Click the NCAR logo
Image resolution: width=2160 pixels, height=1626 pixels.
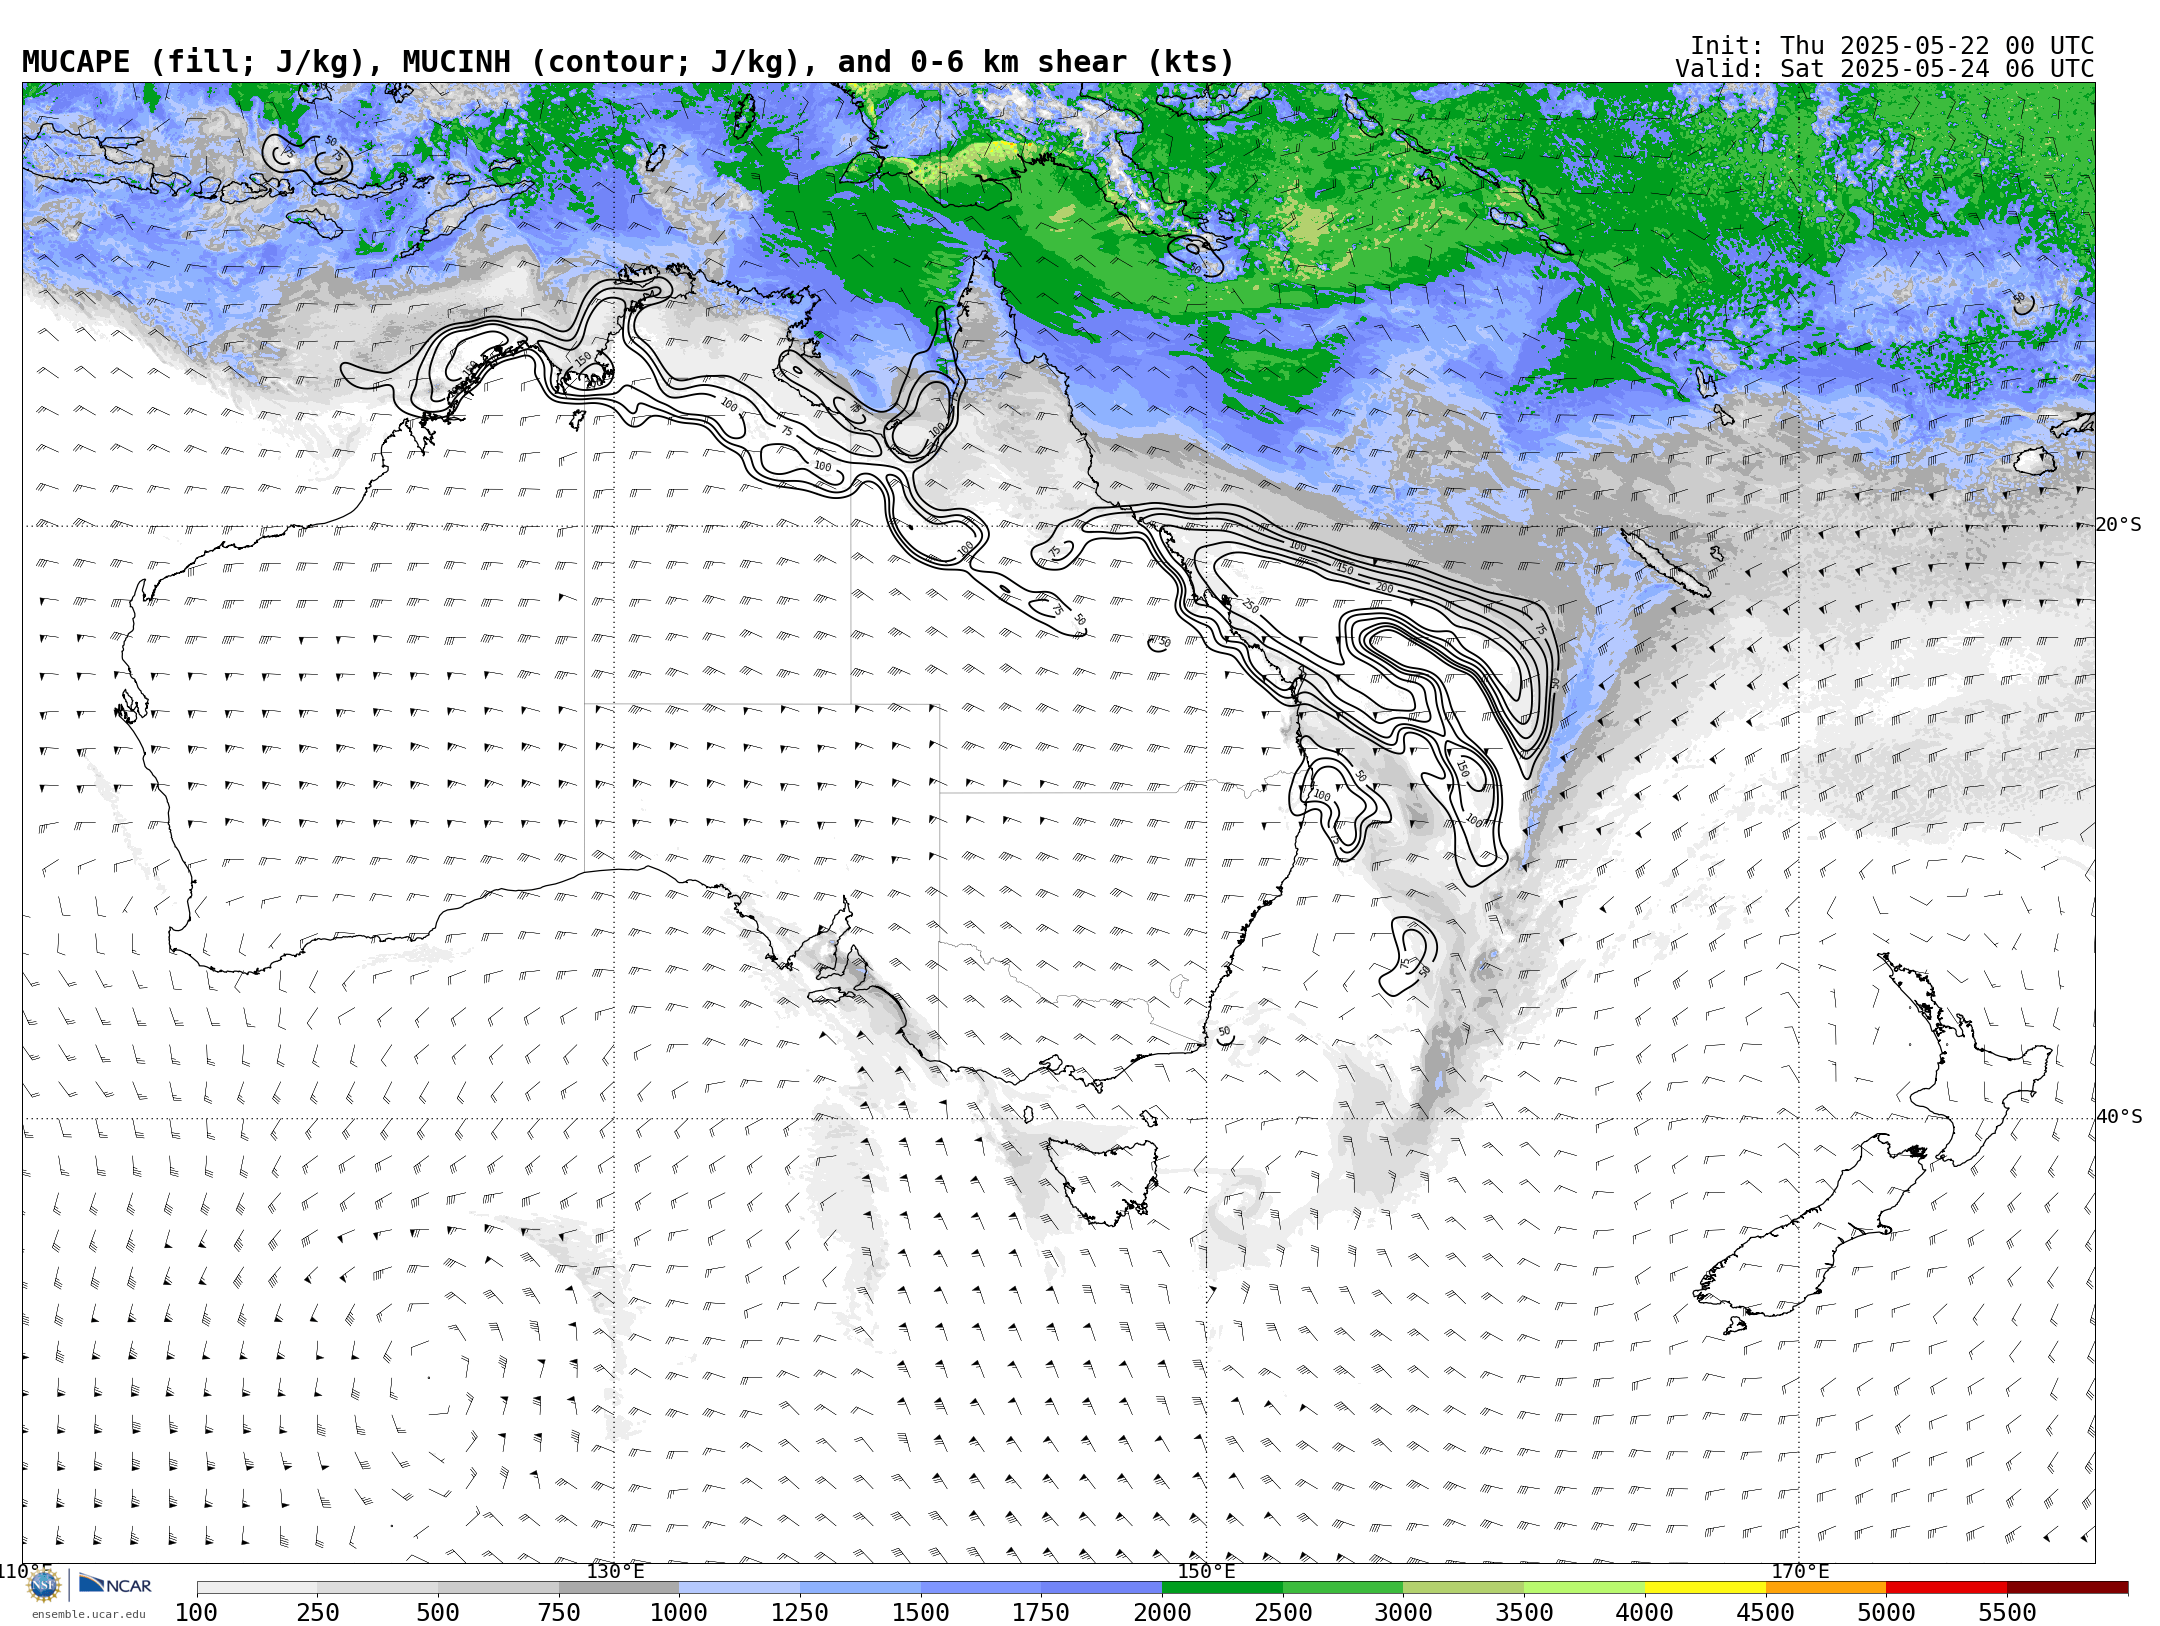(x=116, y=1585)
